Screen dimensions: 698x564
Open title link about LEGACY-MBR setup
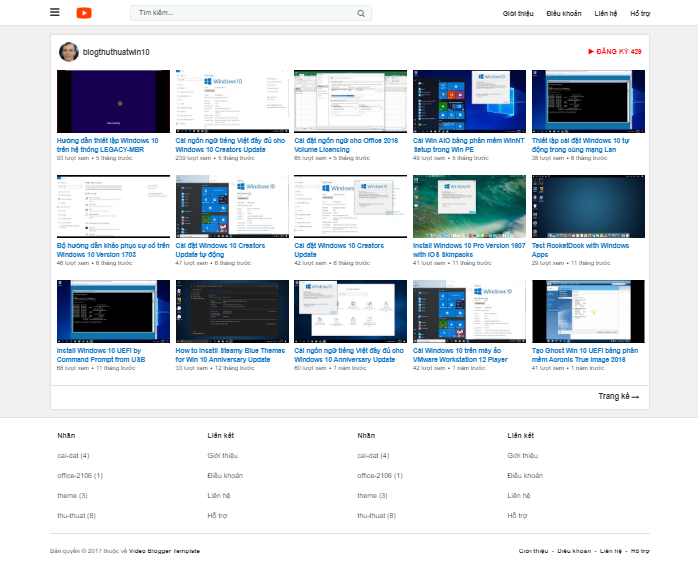107,145
